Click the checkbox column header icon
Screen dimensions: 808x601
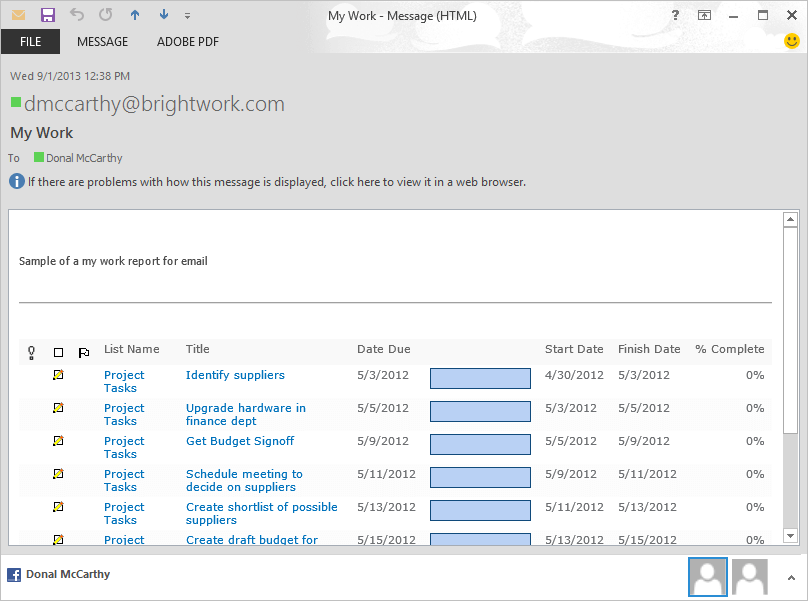tap(58, 352)
